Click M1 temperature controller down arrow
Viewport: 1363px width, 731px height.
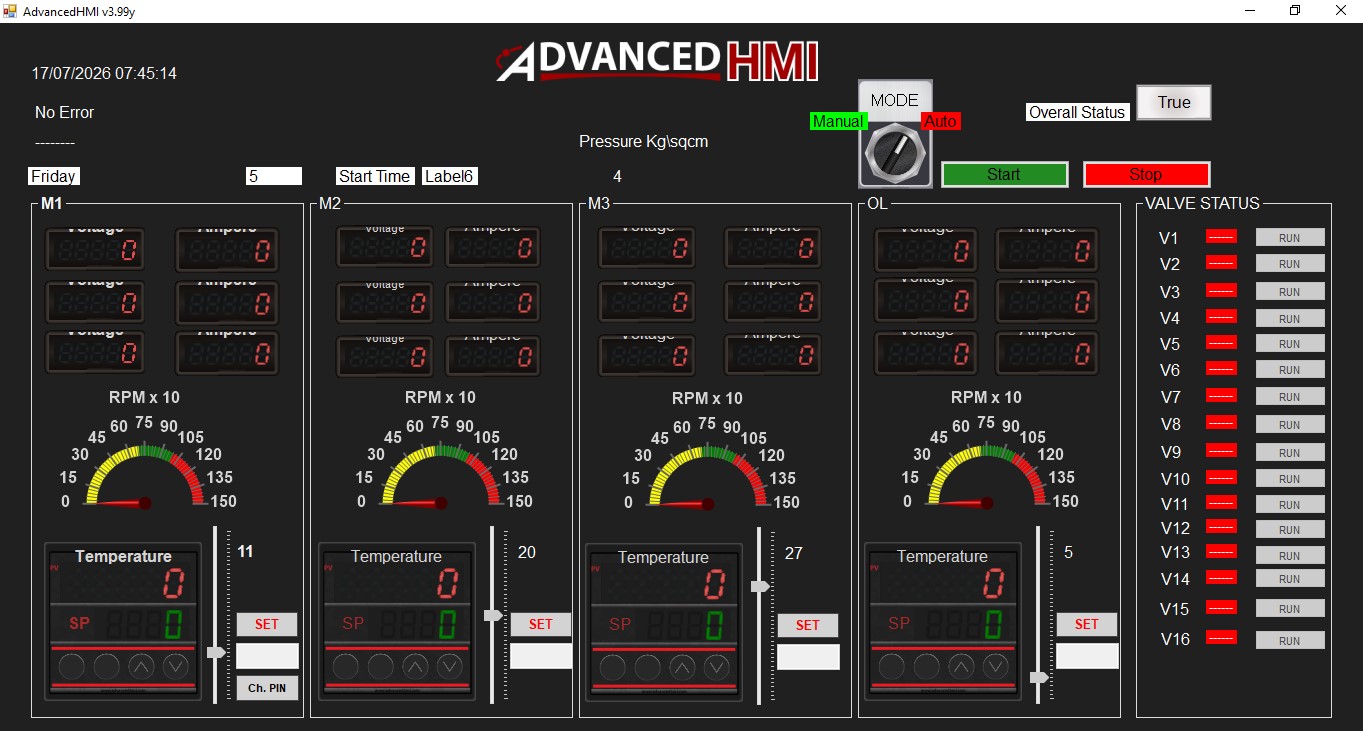176,666
